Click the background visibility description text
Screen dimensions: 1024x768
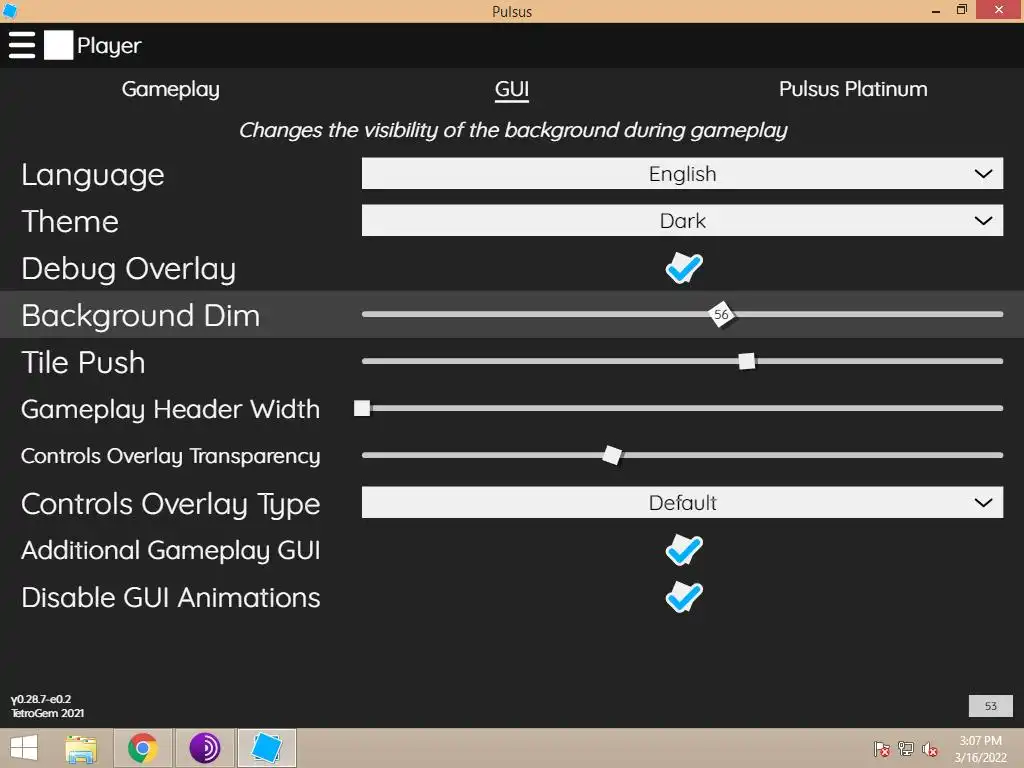click(513, 131)
